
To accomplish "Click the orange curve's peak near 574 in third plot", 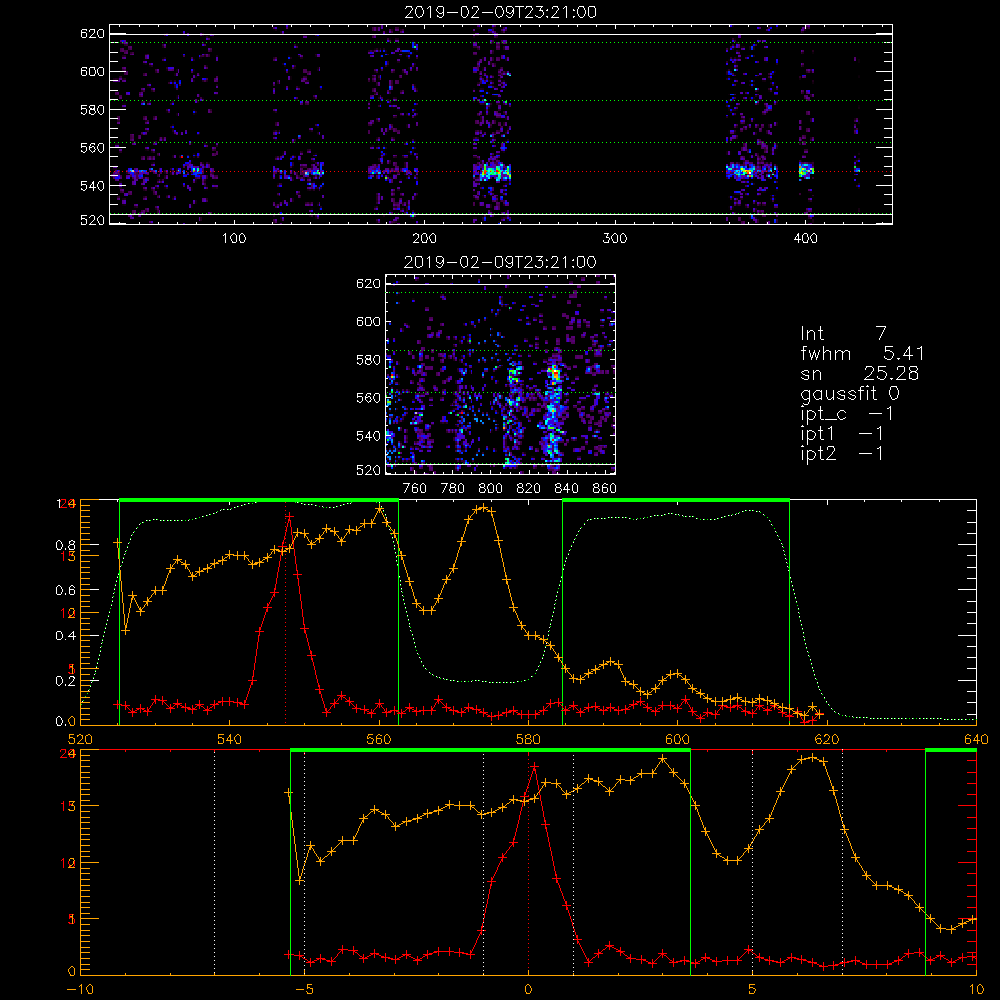I will tap(483, 508).
